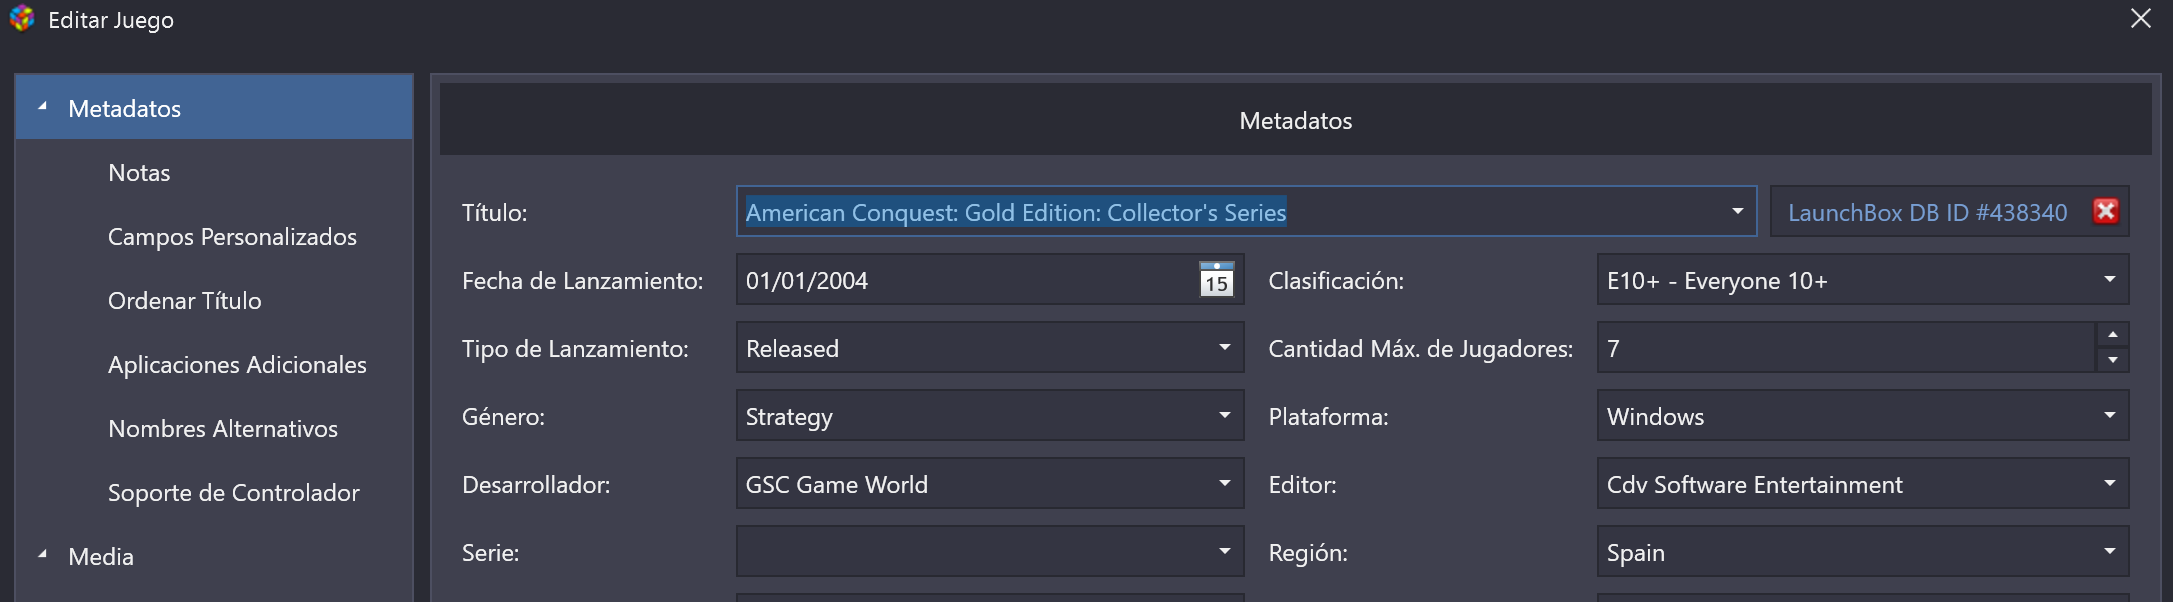Open Soporte de Controlador section
This screenshot has height=602, width=2173.
[x=233, y=492]
